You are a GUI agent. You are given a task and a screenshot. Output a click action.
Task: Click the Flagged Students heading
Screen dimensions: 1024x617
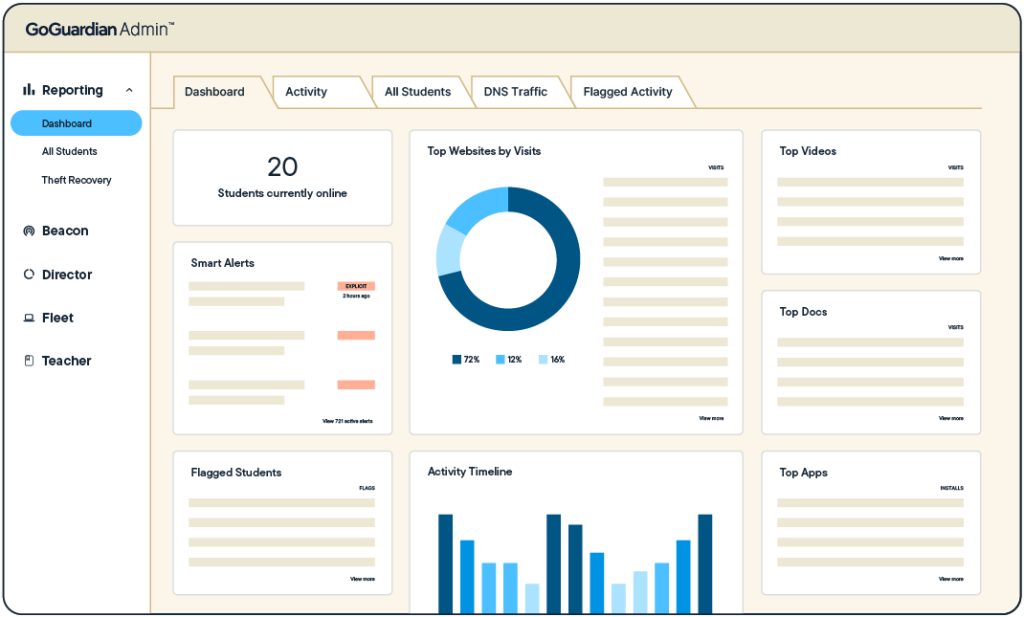236,472
